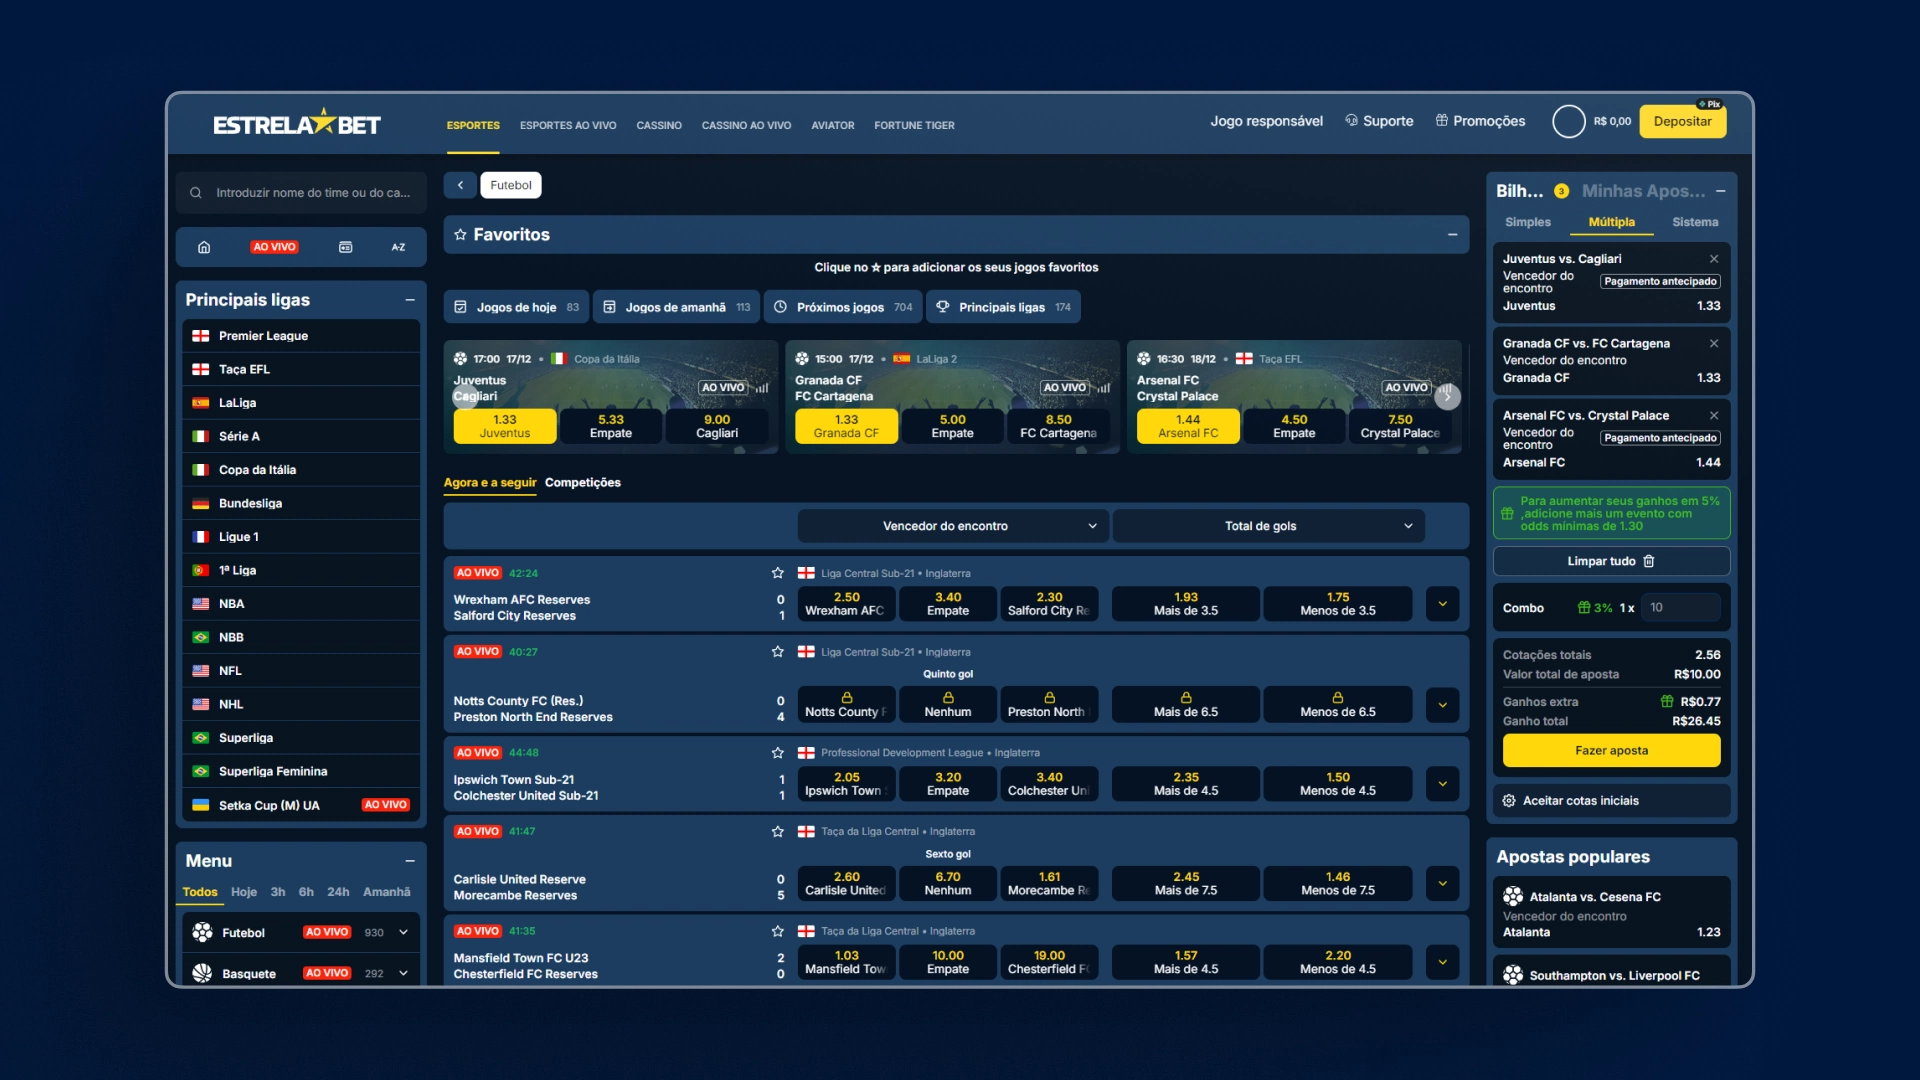This screenshot has height=1080, width=1920.
Task: Open the user profile avatar circle
Action: (x=1569, y=121)
